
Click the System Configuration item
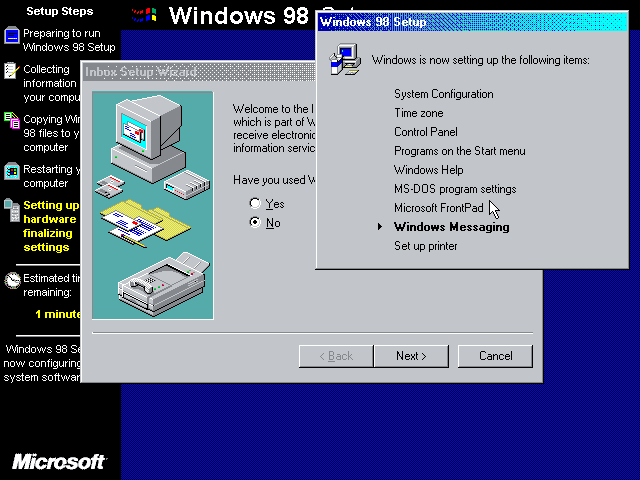pos(444,94)
